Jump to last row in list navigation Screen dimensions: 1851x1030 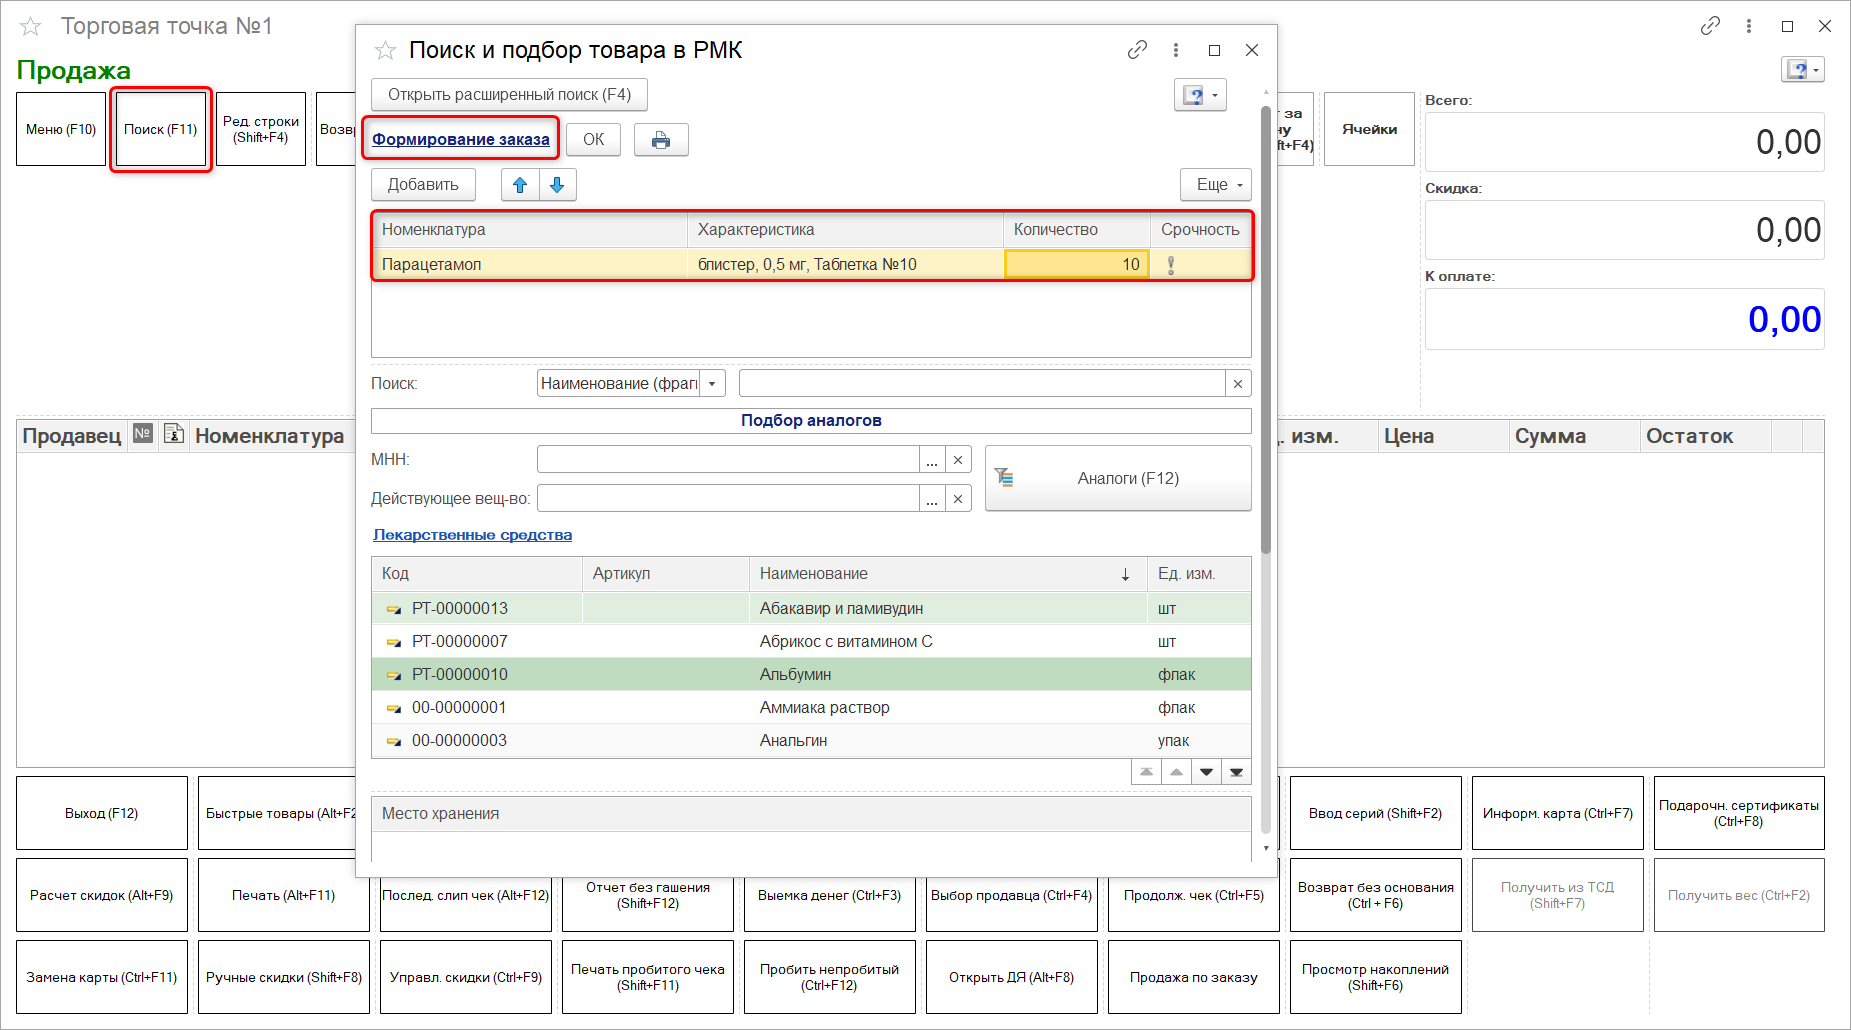click(1236, 772)
